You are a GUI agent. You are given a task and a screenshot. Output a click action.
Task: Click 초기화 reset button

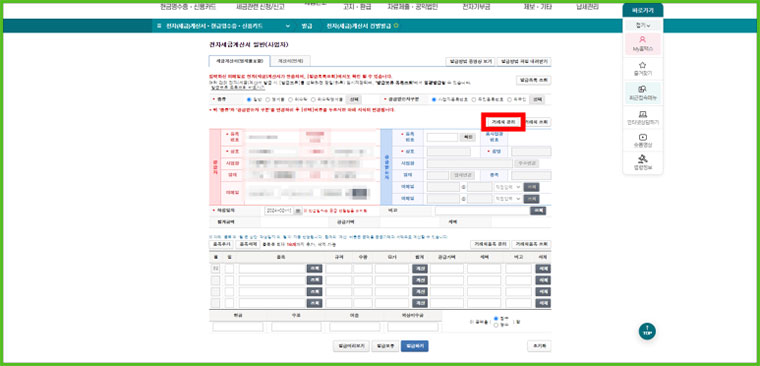click(x=539, y=346)
